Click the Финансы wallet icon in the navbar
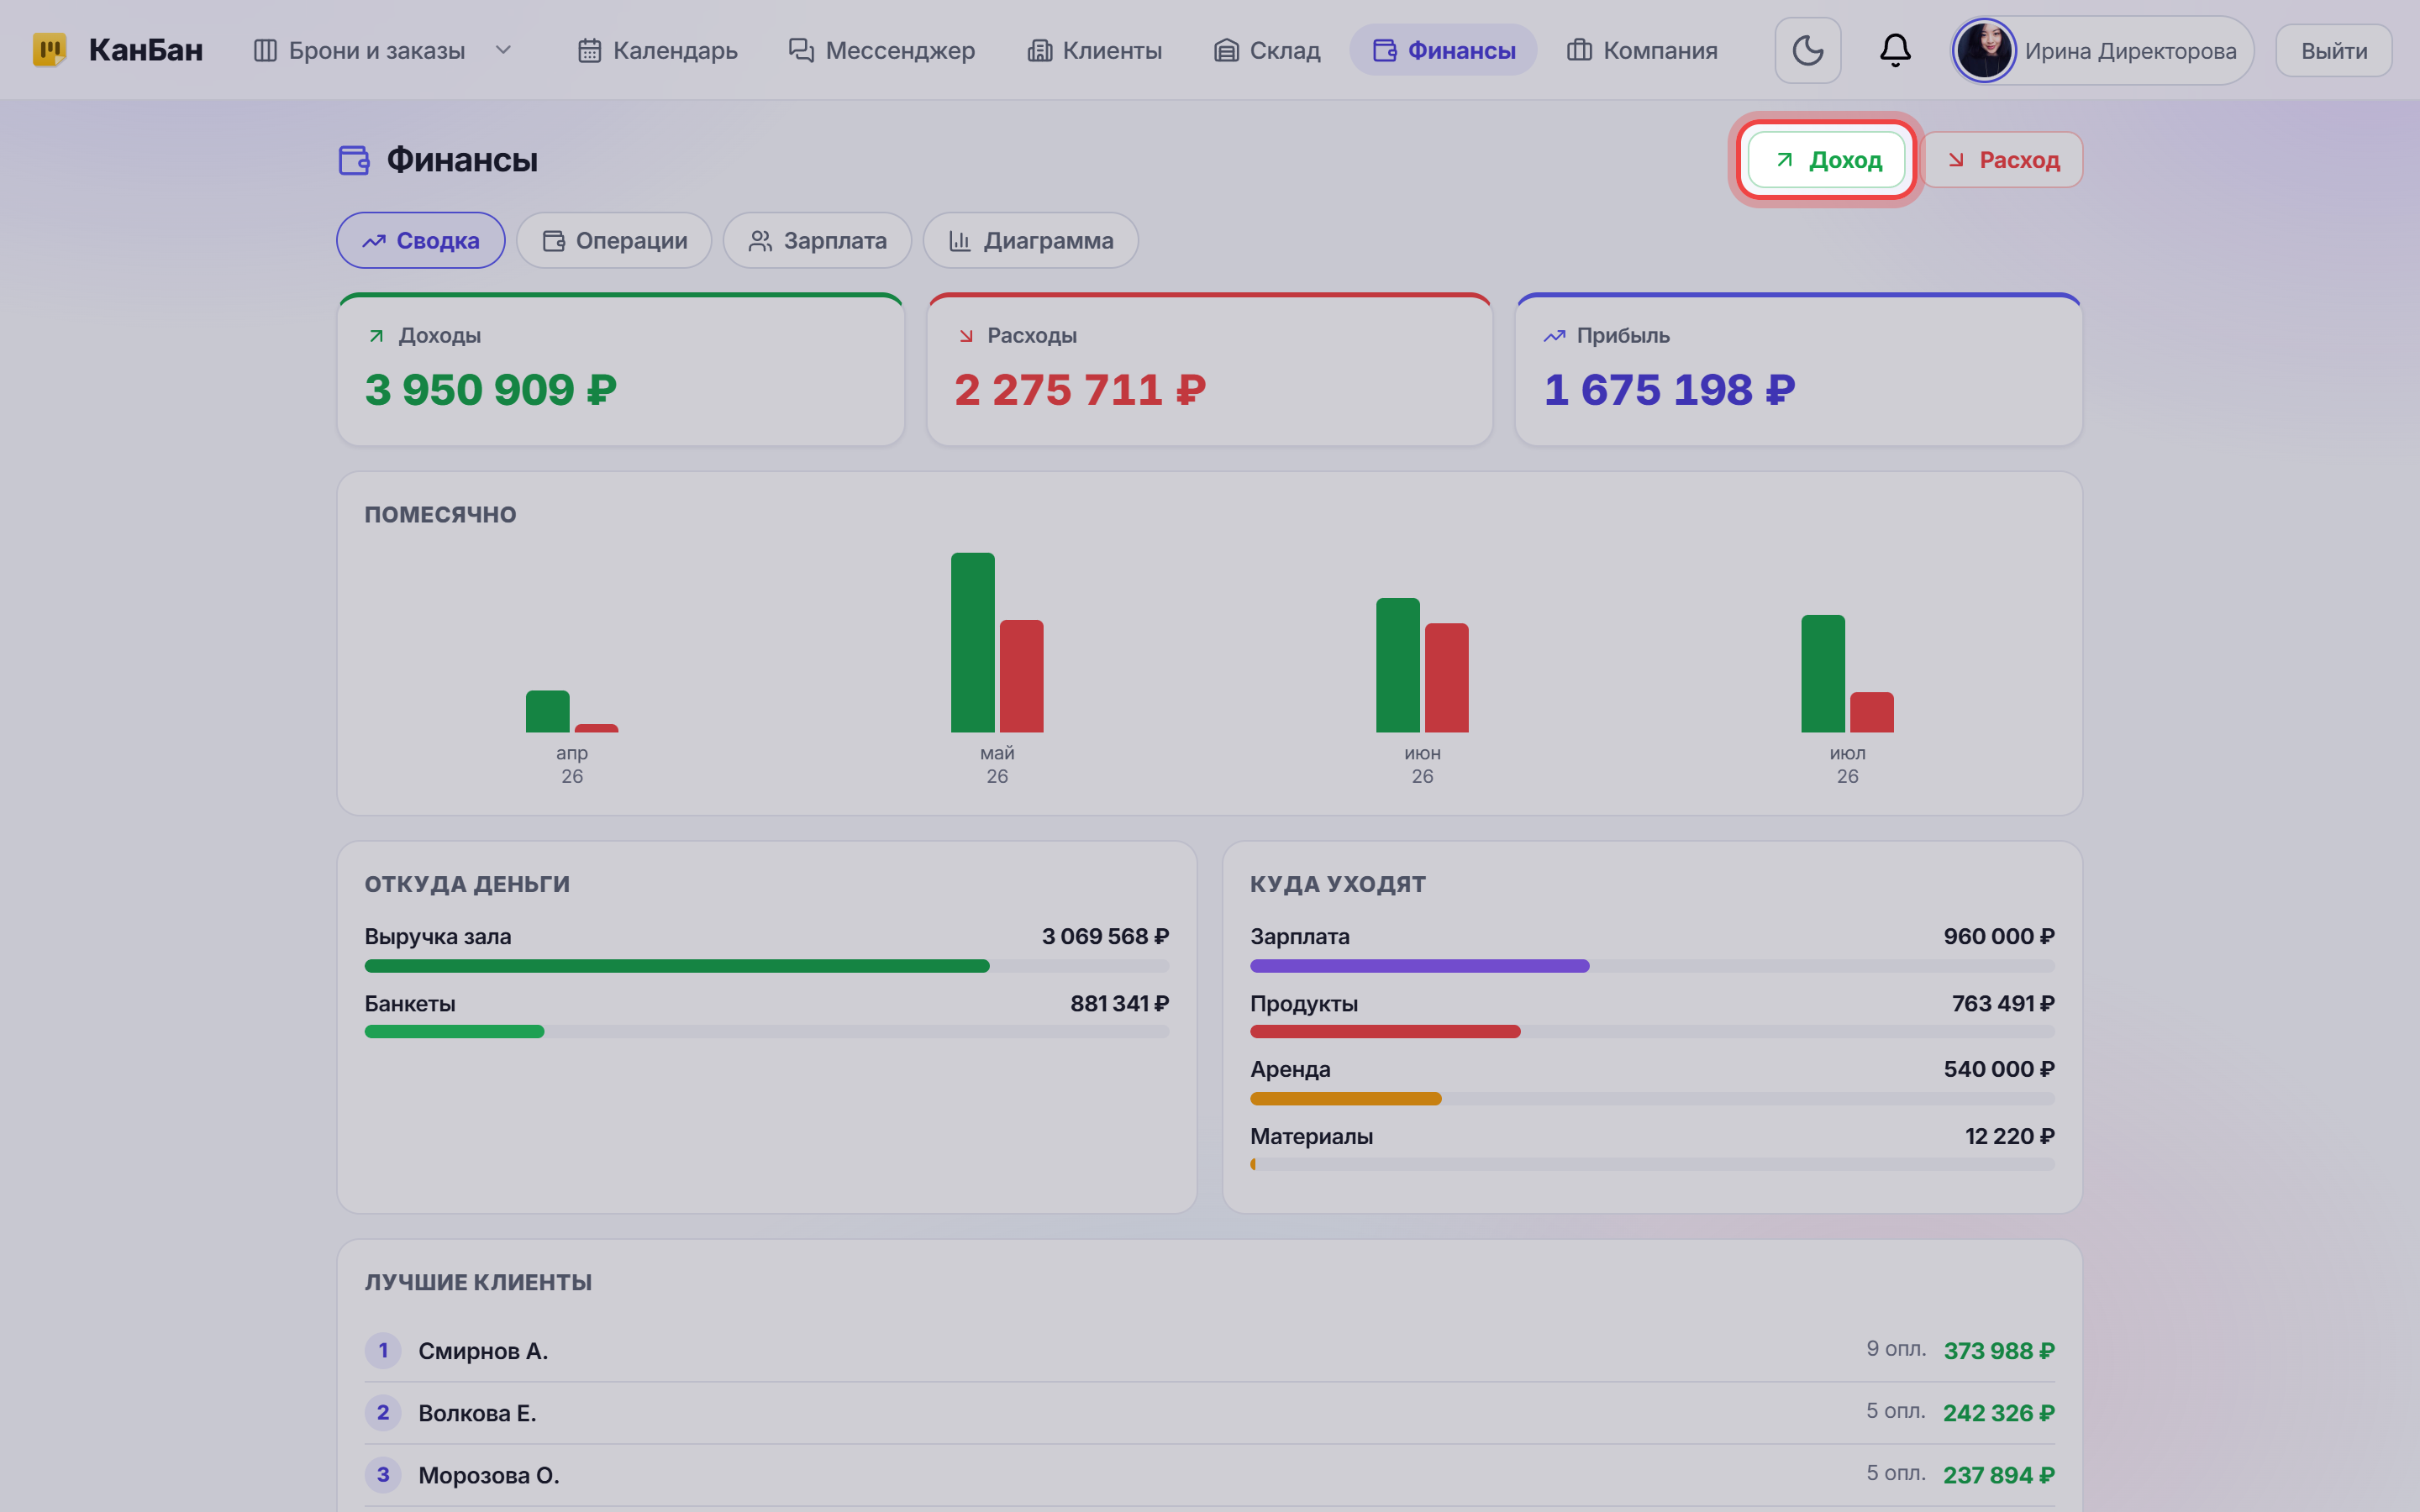 coord(1384,50)
